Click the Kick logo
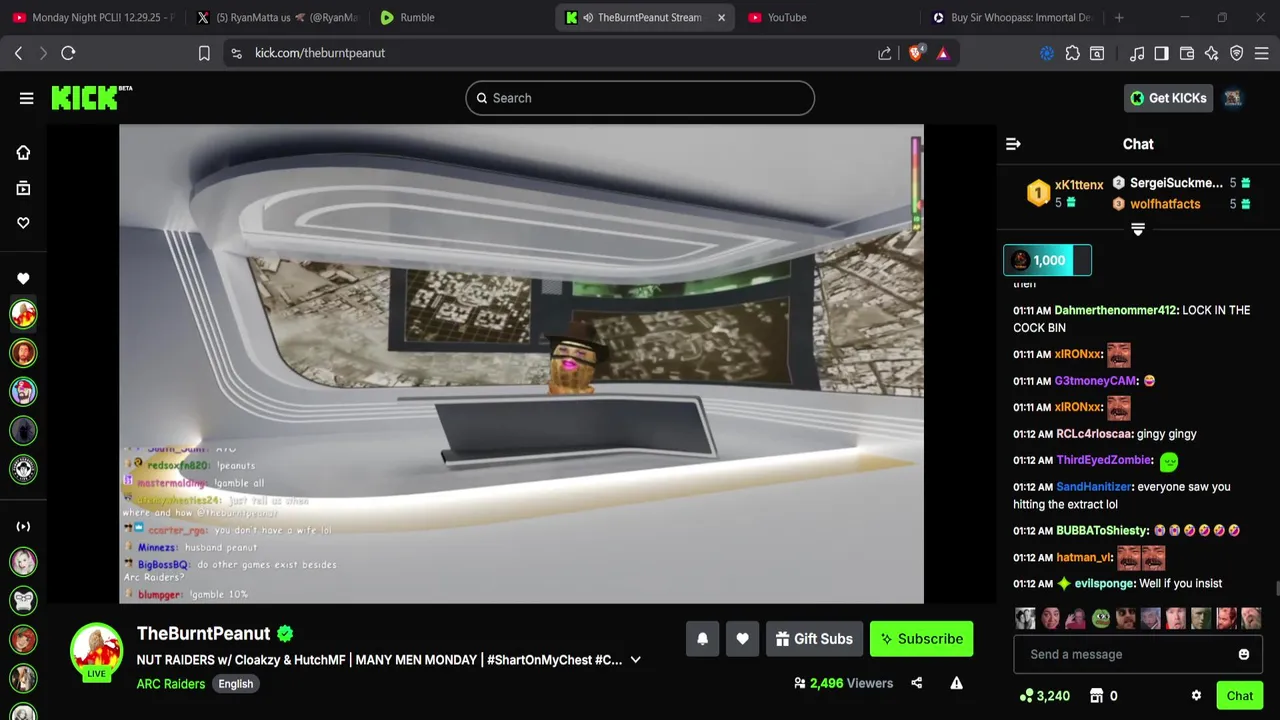This screenshot has height=720, width=1280. tap(91, 97)
